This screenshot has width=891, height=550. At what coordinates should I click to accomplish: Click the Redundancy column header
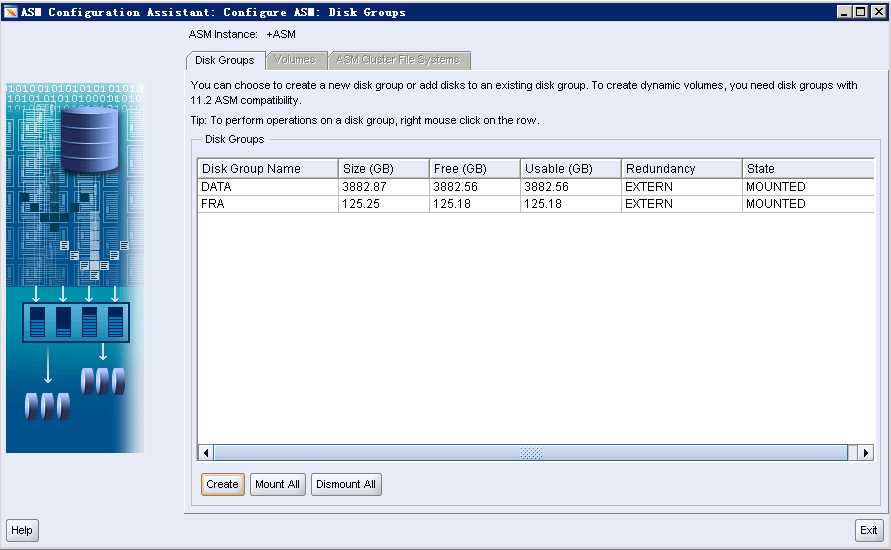click(x=681, y=169)
